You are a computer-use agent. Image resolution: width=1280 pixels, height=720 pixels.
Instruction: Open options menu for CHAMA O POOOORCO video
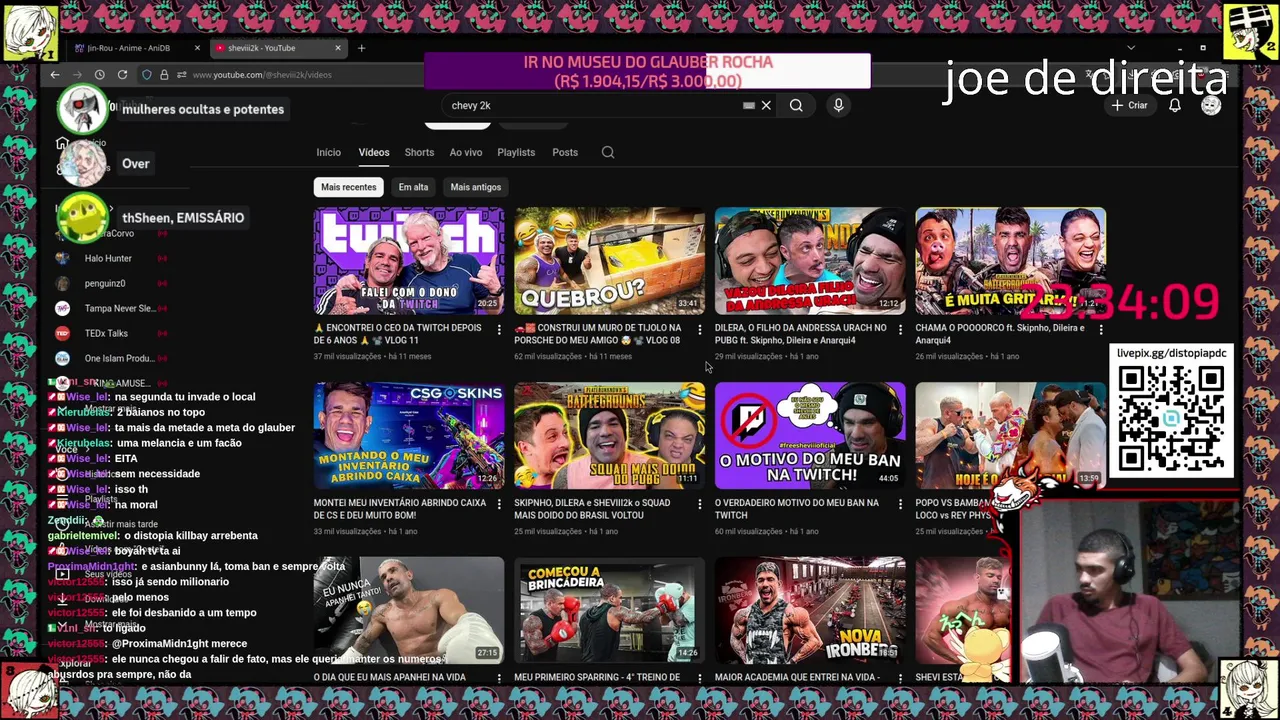pyautogui.click(x=1100, y=329)
